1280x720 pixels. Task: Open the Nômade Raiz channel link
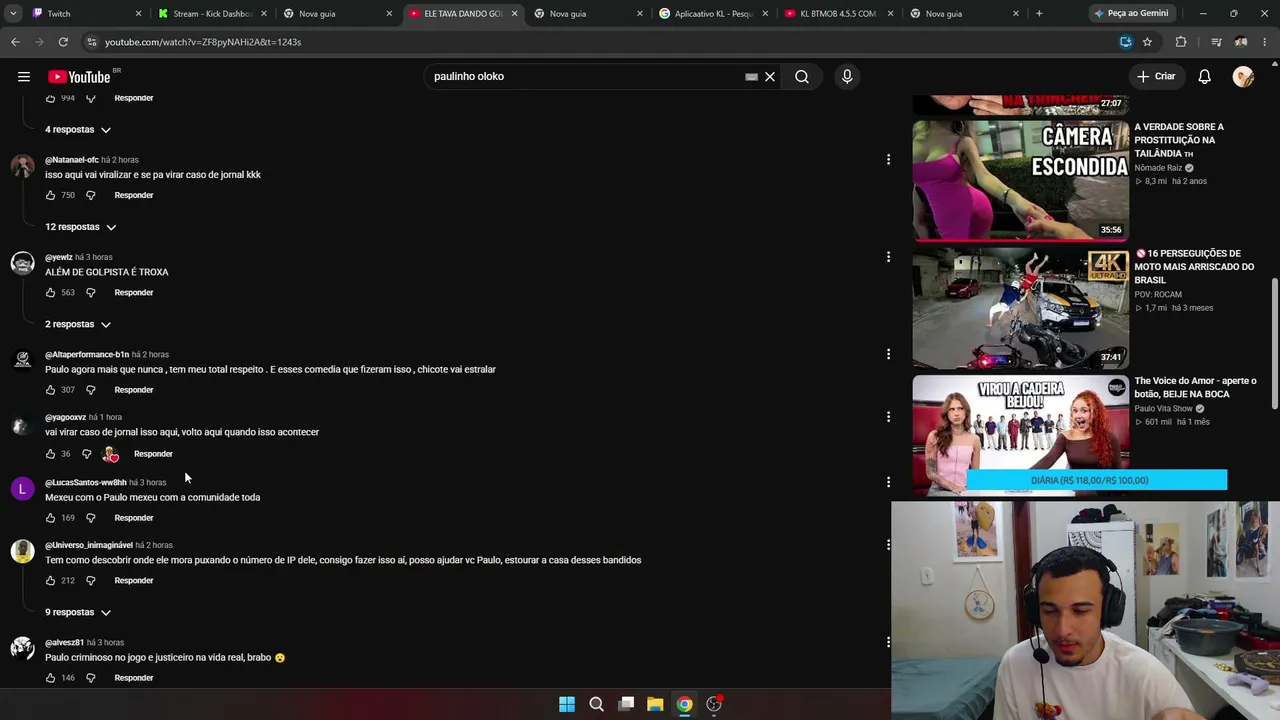(x=1158, y=168)
